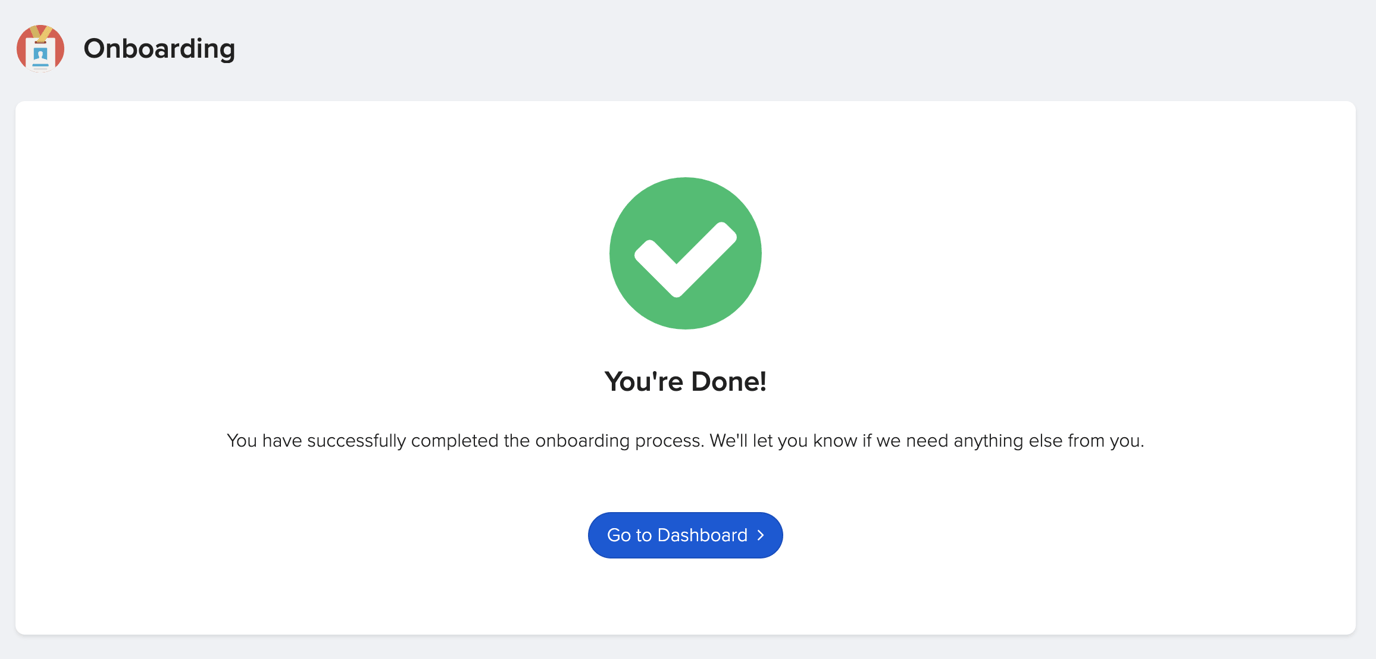Click the blue Dashboard navigation button

[x=685, y=535]
